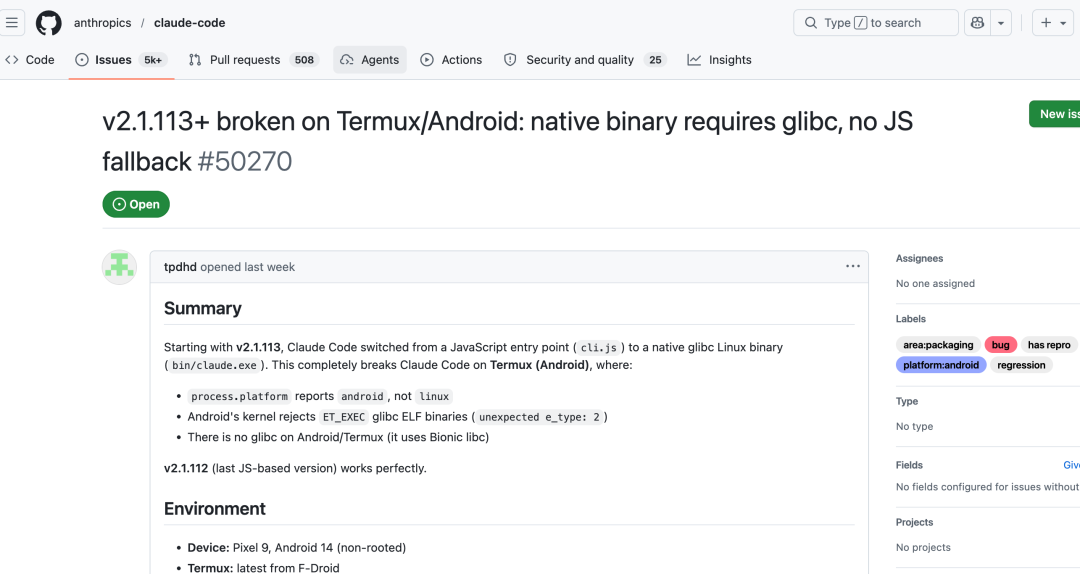Select the platform:android label
1080x574 pixels.
coord(941,365)
